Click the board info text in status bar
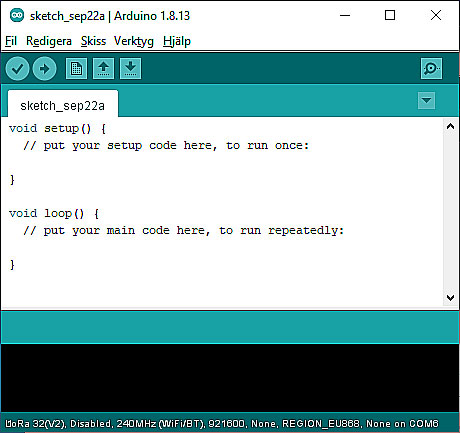Image resolution: width=460 pixels, height=433 pixels. [x=222, y=424]
